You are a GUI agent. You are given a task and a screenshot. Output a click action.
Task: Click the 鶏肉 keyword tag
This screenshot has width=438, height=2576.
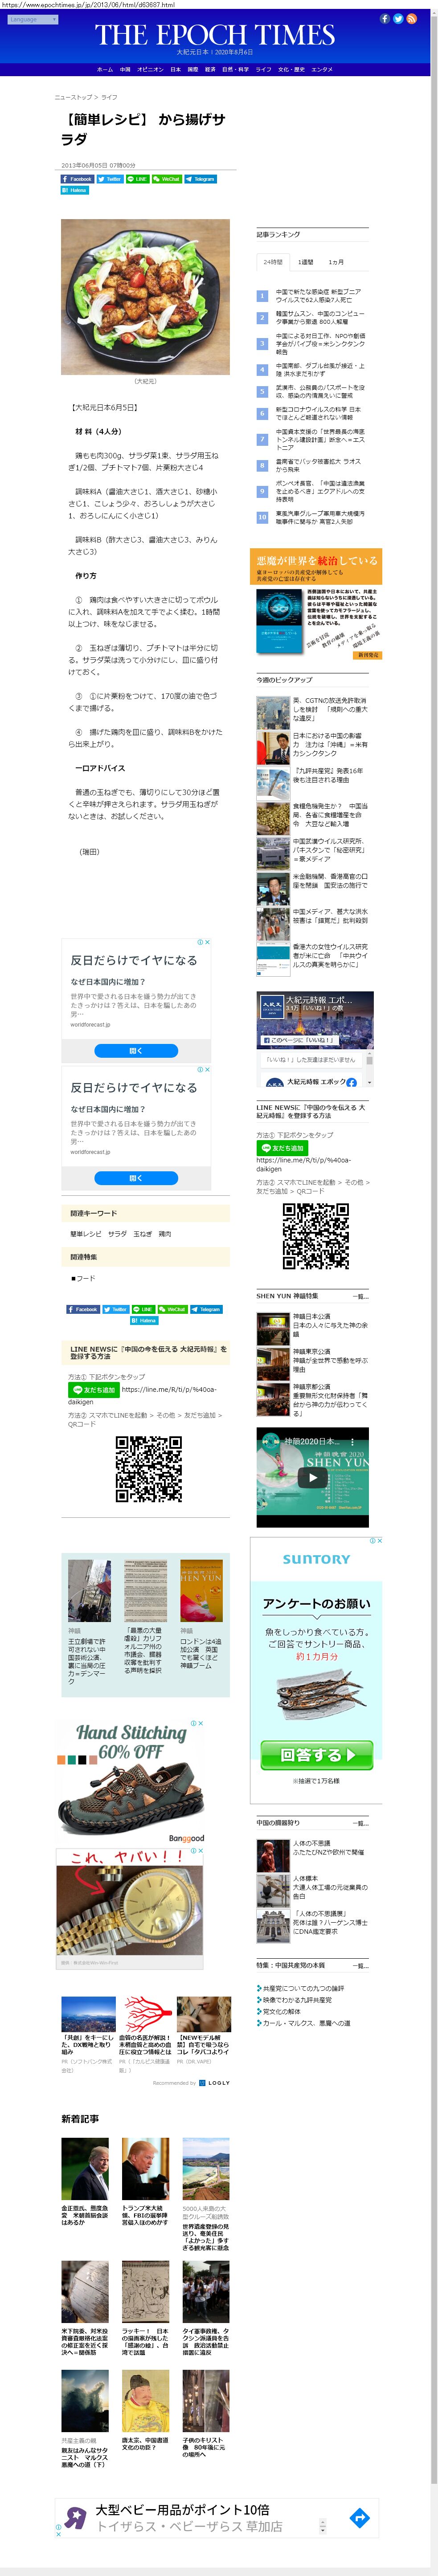pos(165,1234)
